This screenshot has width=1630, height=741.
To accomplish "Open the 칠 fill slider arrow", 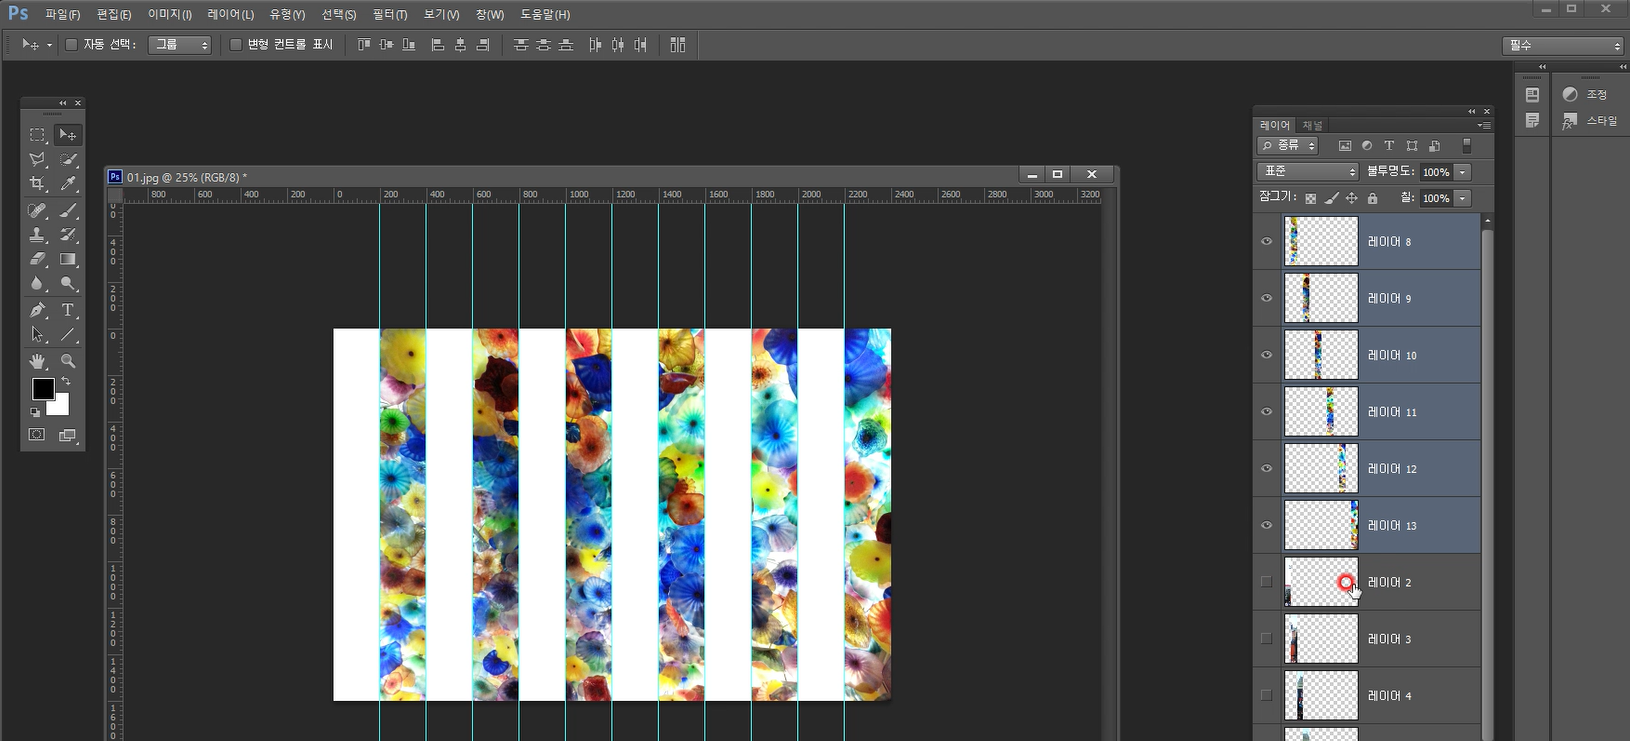I will (x=1463, y=199).
